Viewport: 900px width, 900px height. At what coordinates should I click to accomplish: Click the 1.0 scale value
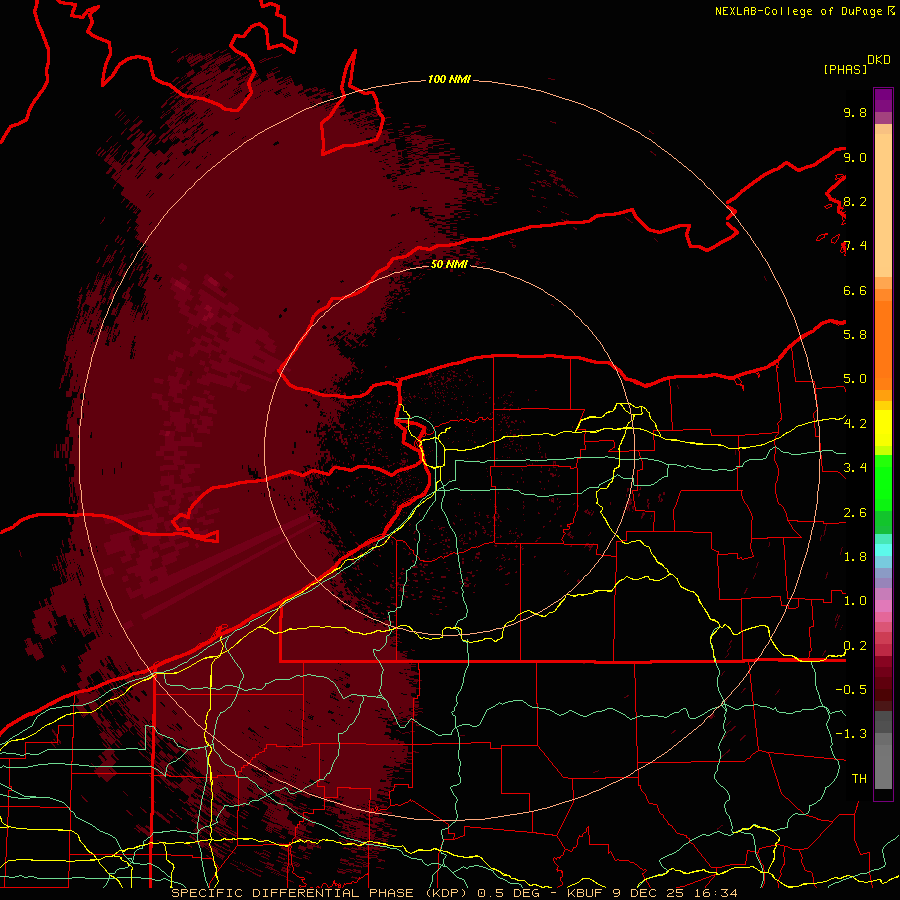pos(855,600)
